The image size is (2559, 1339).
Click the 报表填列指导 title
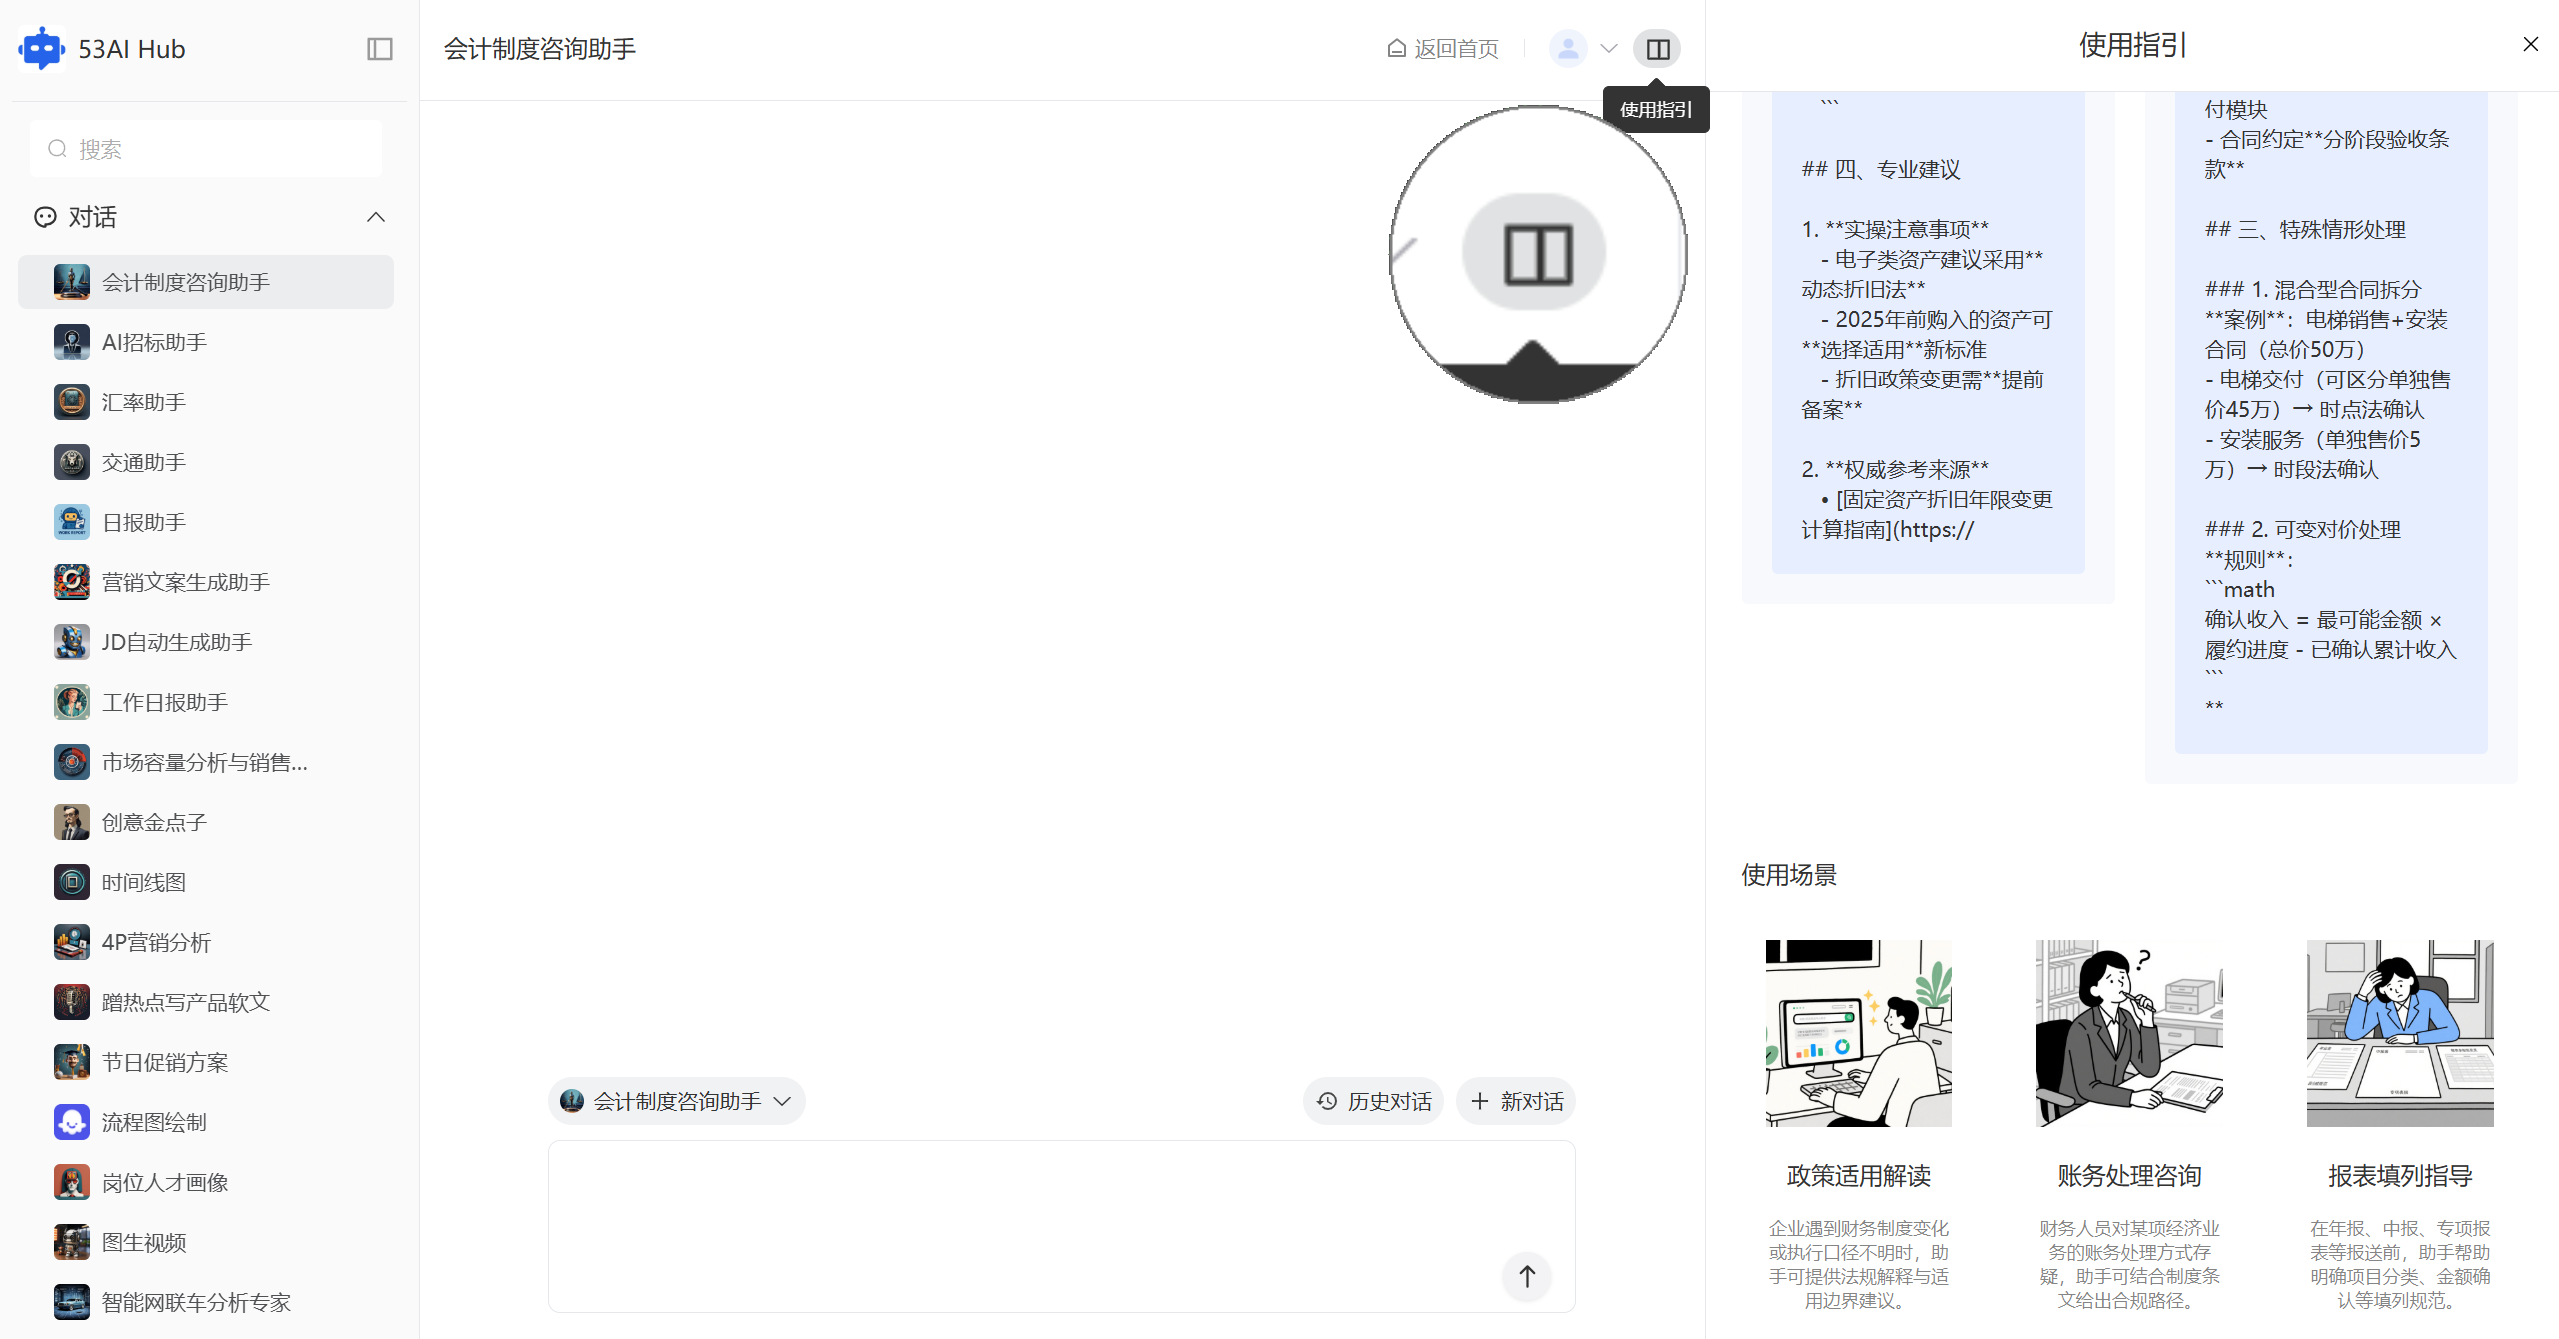(2400, 1175)
